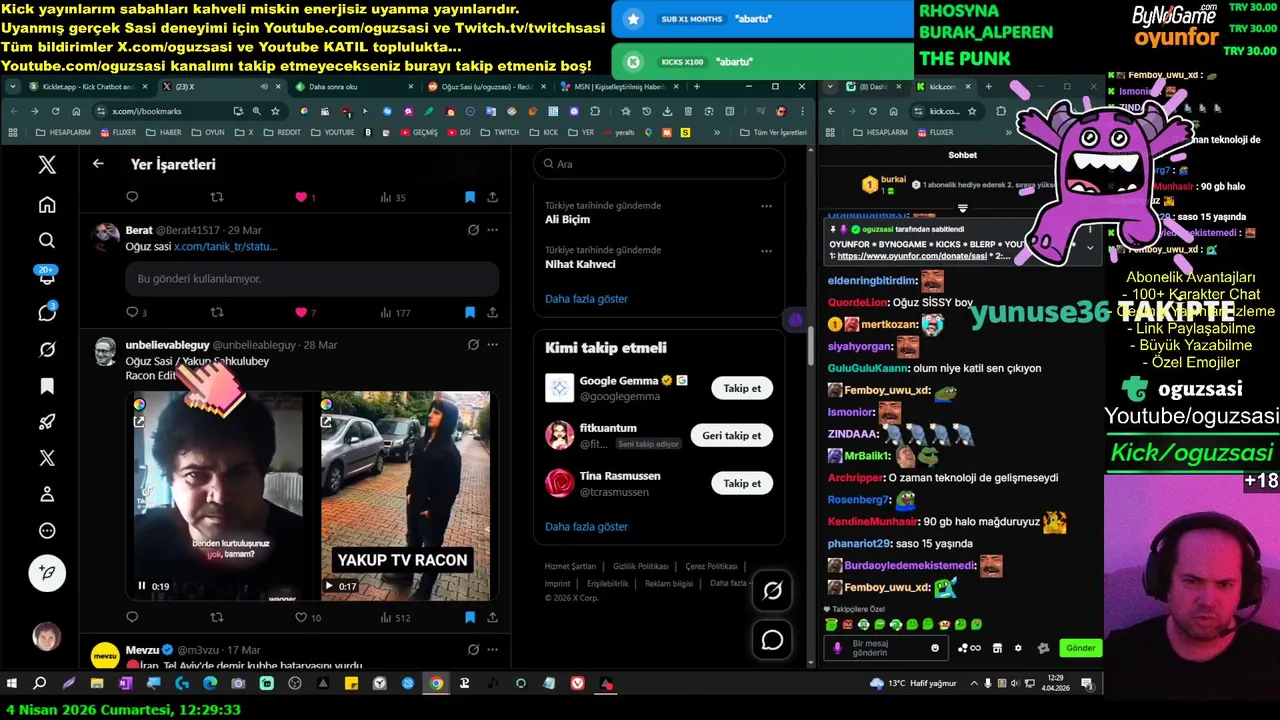Open oyunfor donate link in pinned message
Screen dimensions: 1280x720
[x=914, y=256]
